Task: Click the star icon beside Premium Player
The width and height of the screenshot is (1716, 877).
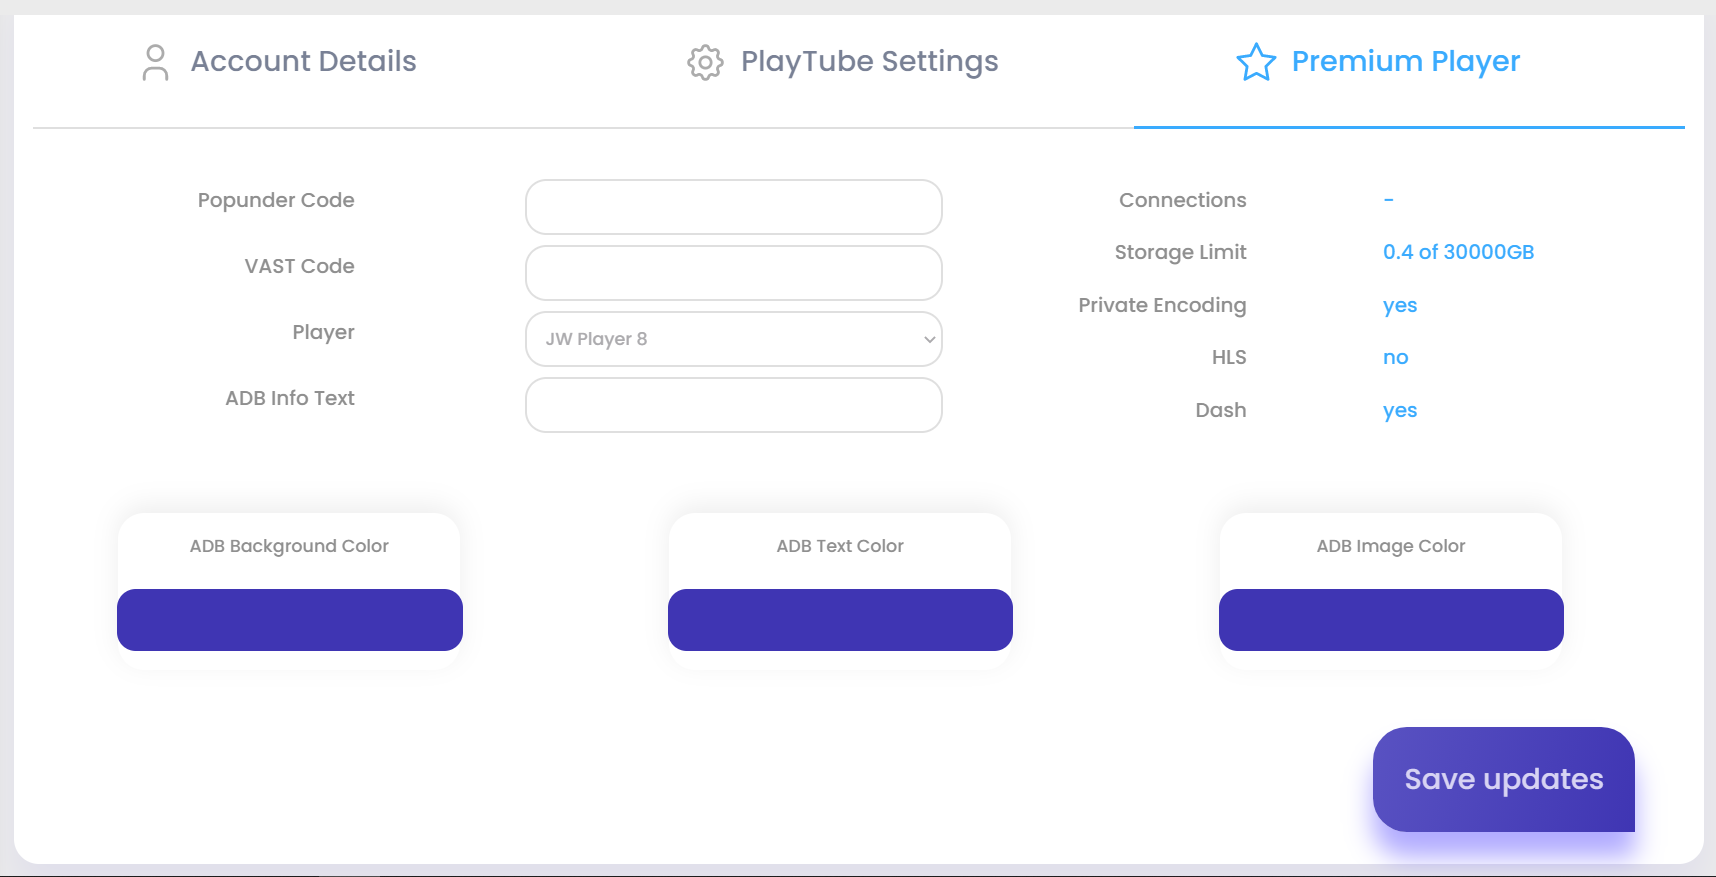Action: click(x=1256, y=62)
